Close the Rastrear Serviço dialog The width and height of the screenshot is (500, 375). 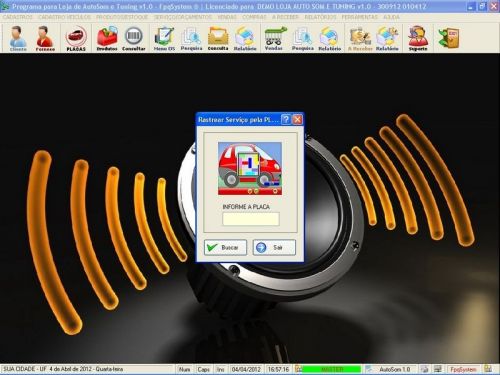[297, 119]
